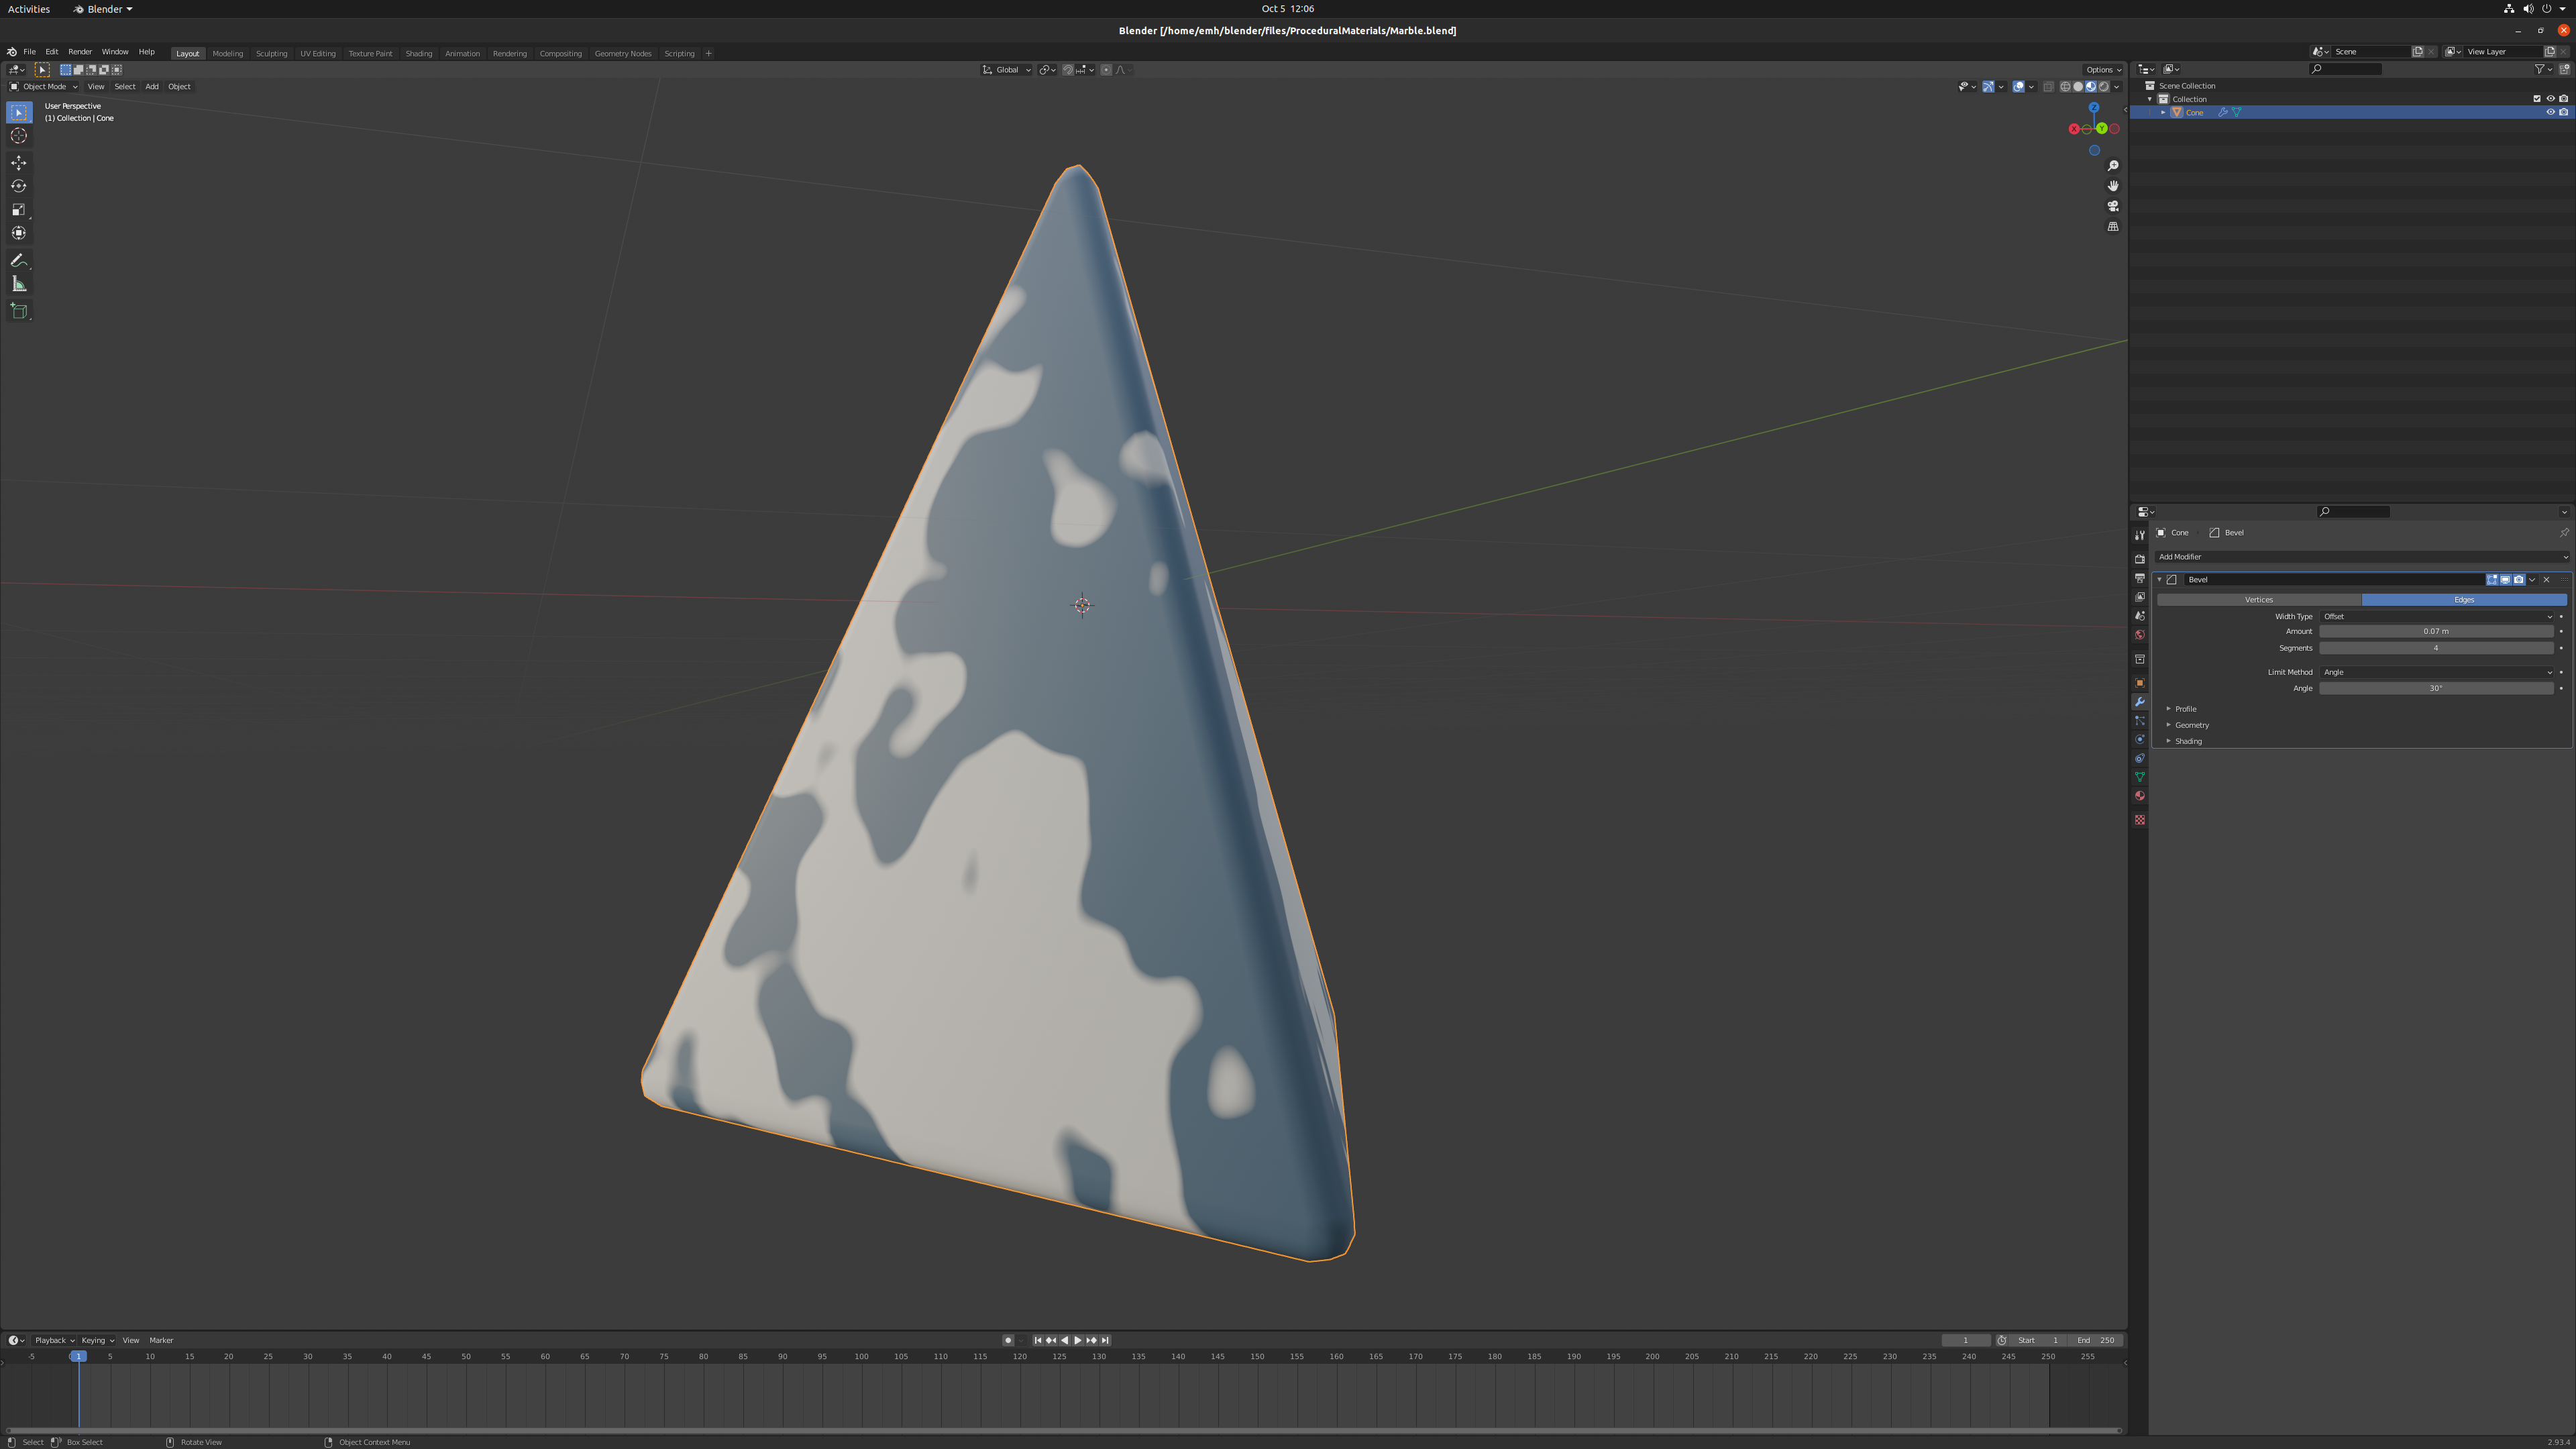Select the Measure ruler tool
The height and width of the screenshot is (1449, 2576).
(x=19, y=284)
